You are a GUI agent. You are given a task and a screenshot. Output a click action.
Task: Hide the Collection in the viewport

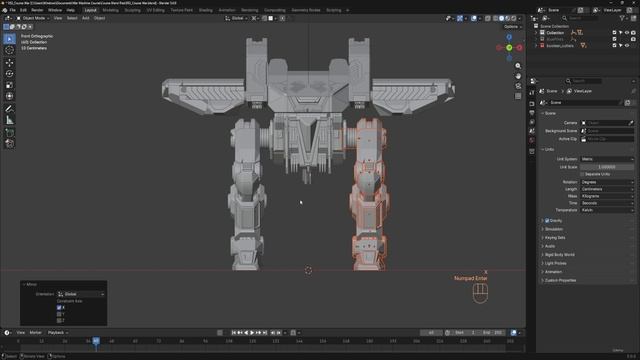627,33
